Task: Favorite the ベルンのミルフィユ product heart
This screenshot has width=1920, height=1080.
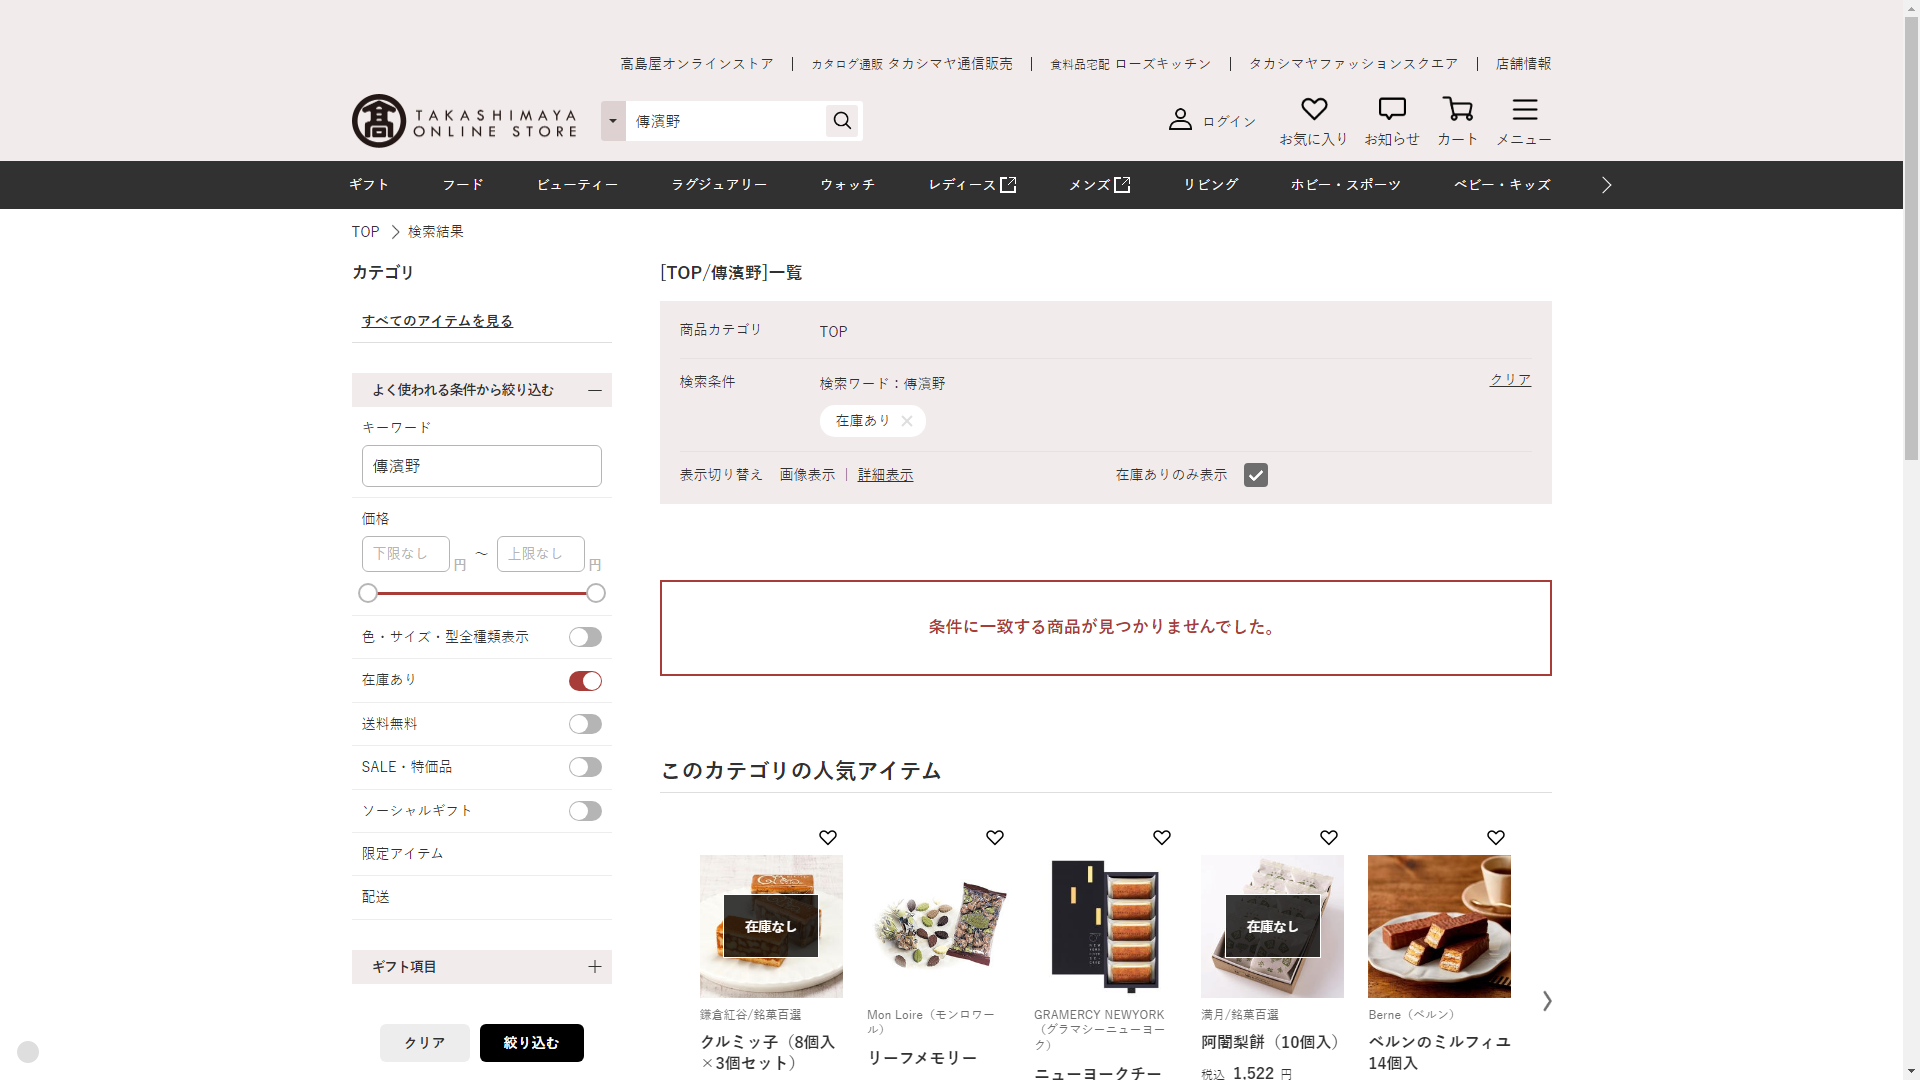Action: [1495, 838]
